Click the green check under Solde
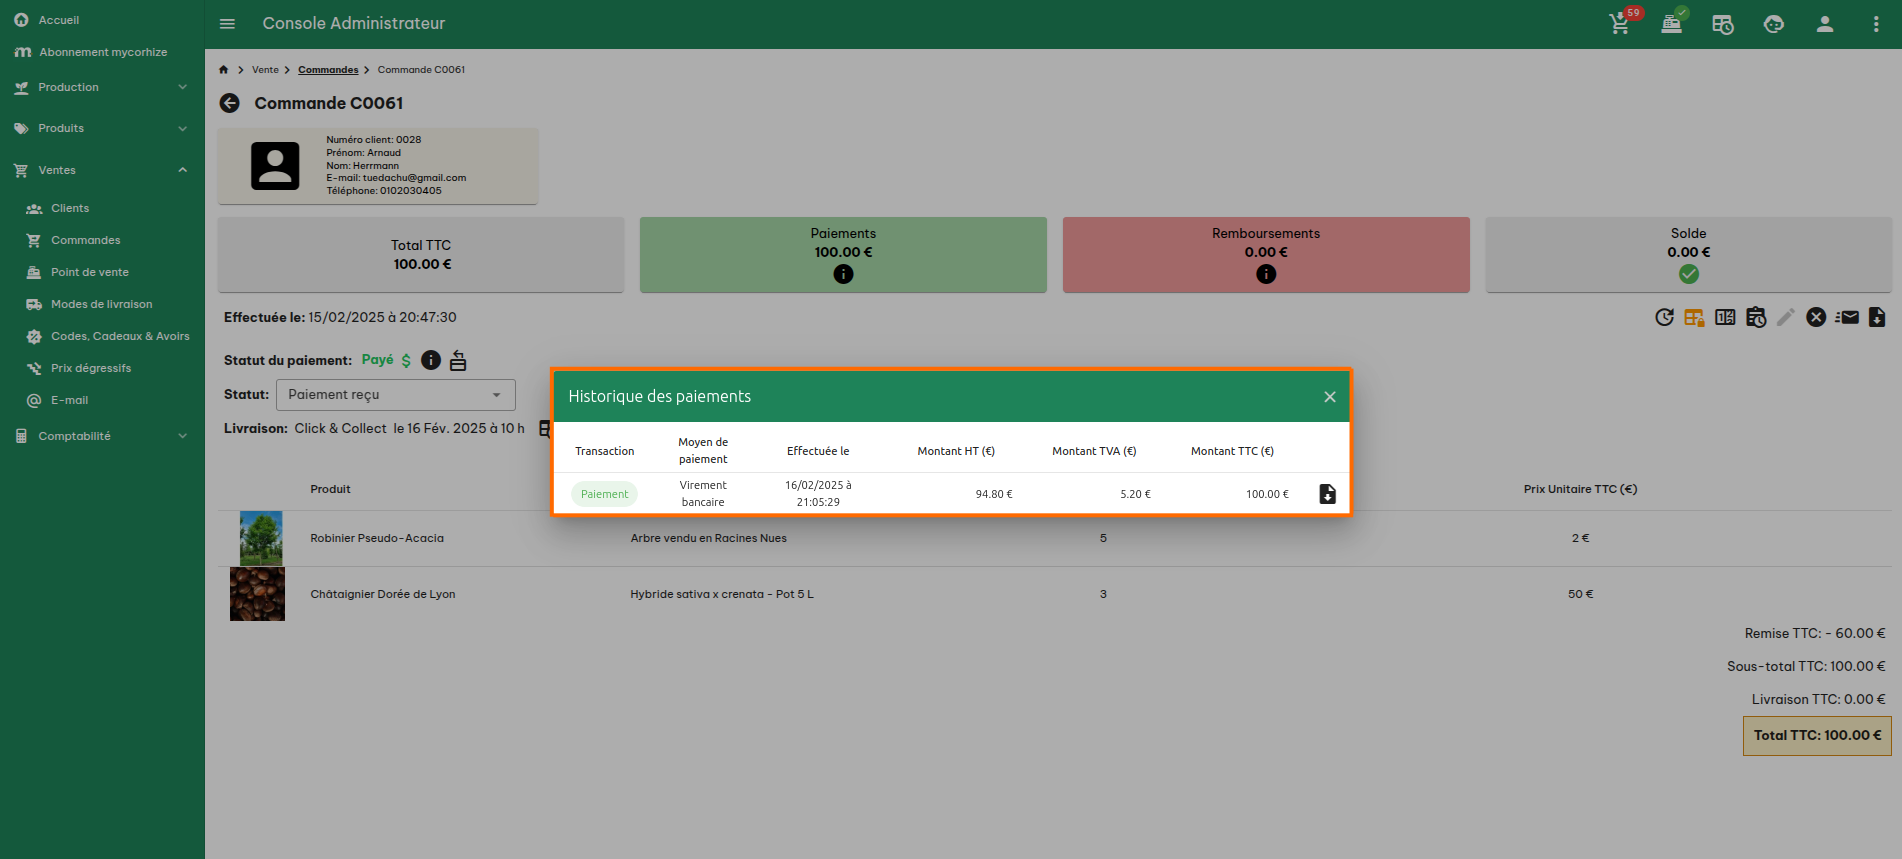This screenshot has width=1902, height=859. 1689,274
